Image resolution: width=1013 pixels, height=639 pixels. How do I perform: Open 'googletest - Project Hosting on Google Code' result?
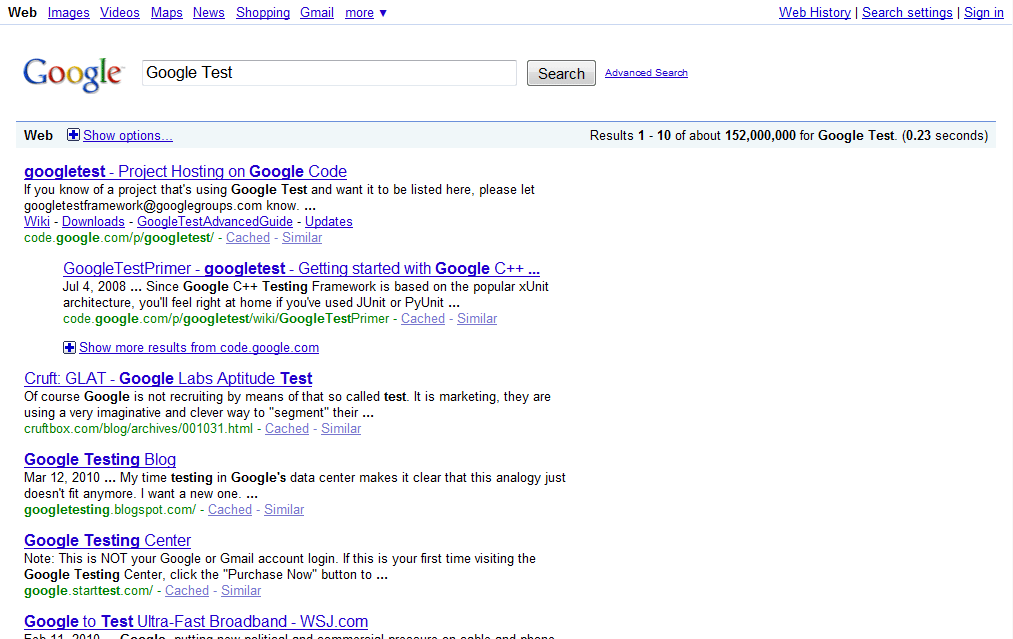click(185, 171)
